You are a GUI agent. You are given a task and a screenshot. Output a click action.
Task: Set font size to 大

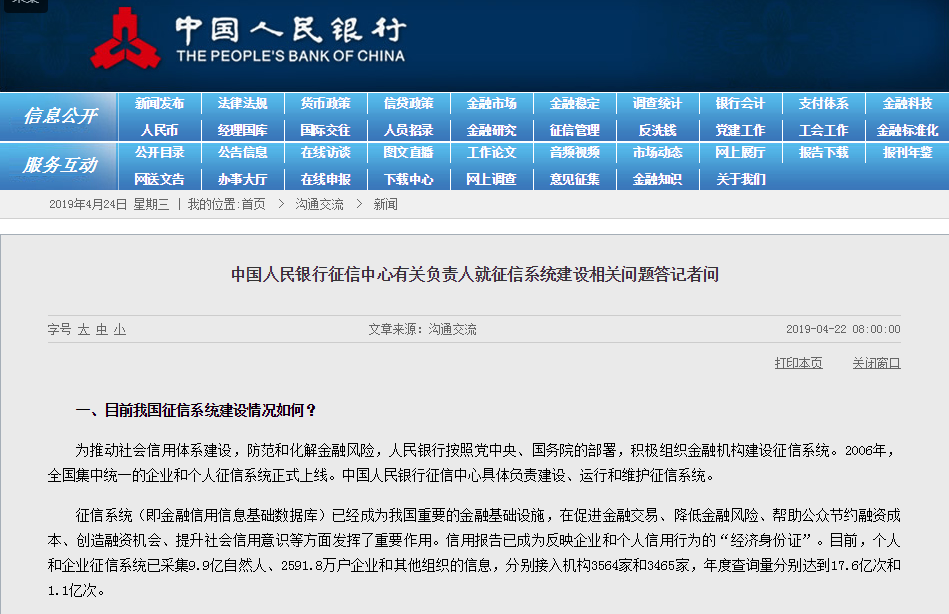(x=84, y=329)
